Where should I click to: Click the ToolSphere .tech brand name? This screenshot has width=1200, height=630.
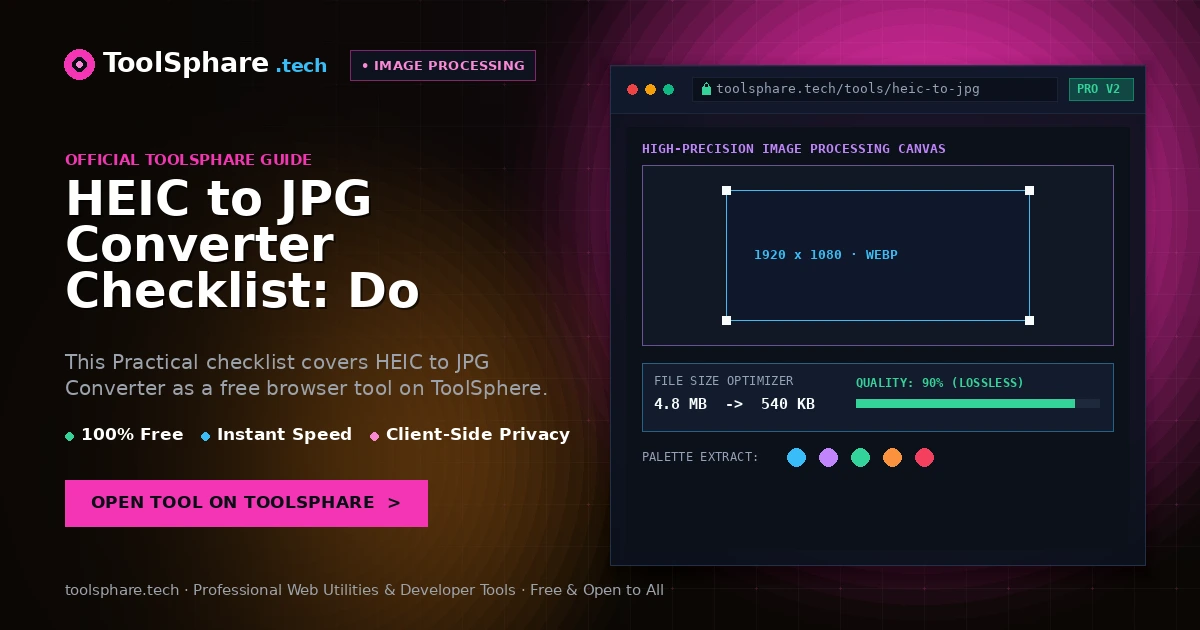coord(215,64)
